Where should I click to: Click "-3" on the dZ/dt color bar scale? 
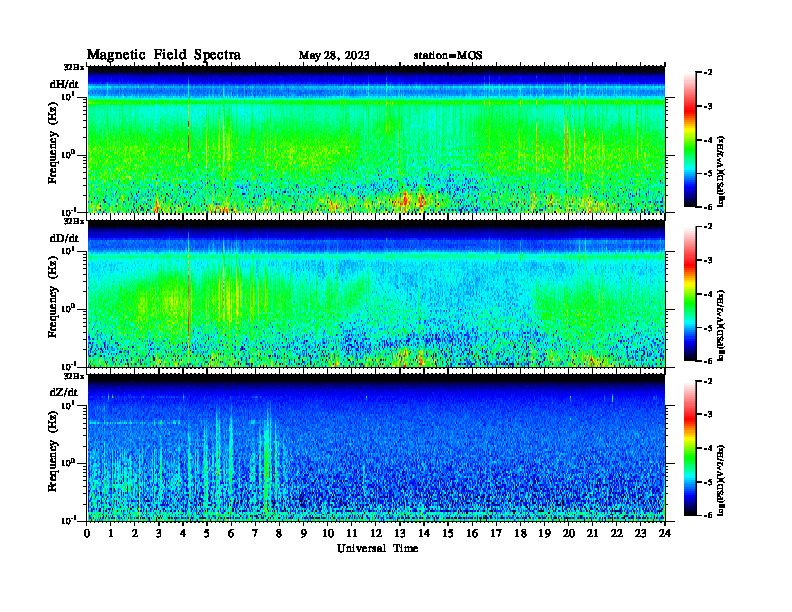coord(708,415)
